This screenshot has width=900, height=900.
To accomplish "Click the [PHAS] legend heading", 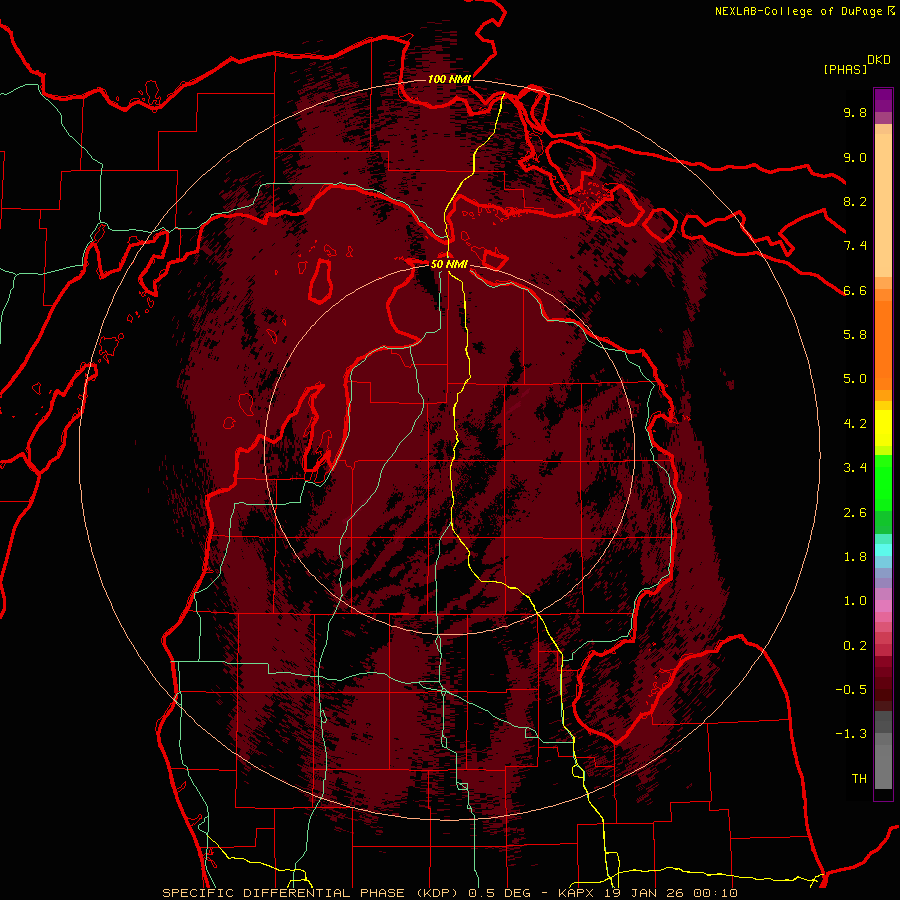I will [x=845, y=69].
